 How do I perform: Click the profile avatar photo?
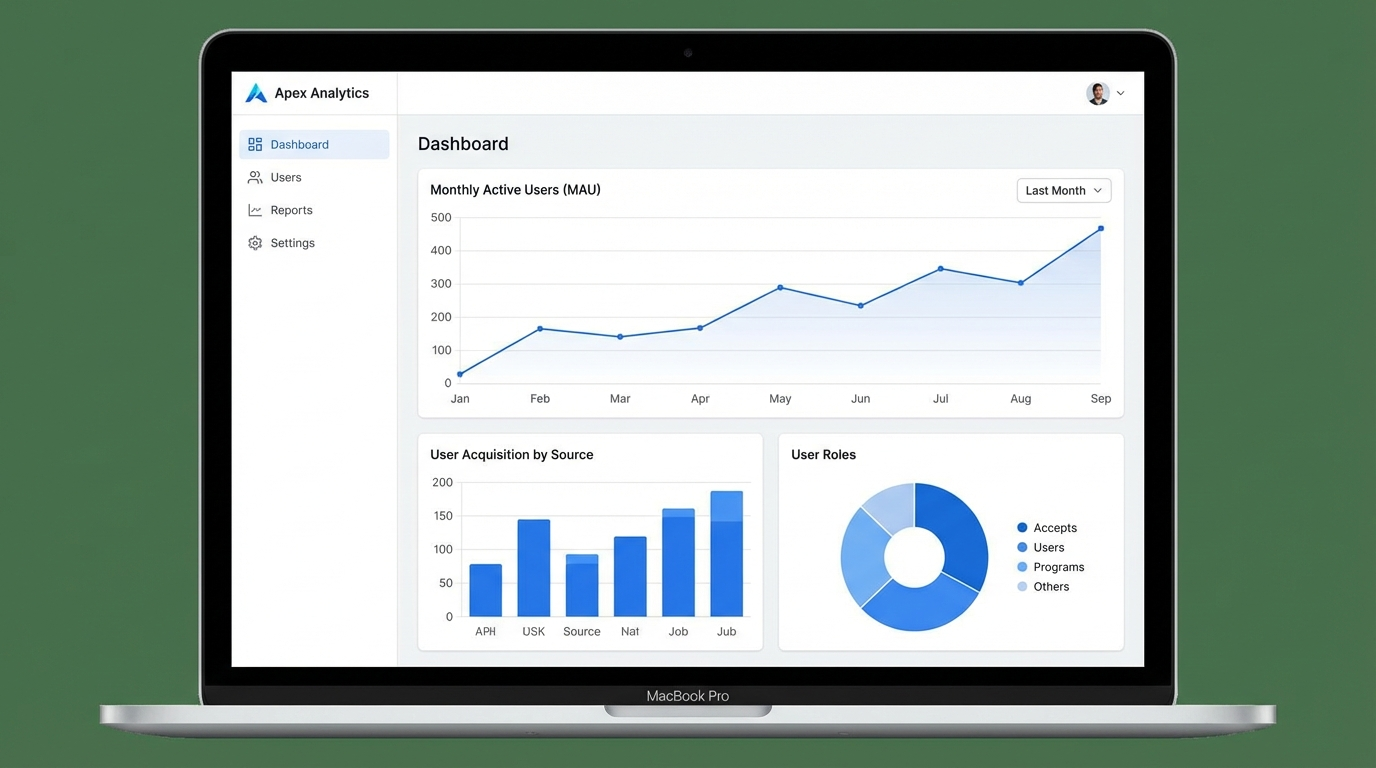(x=1097, y=92)
